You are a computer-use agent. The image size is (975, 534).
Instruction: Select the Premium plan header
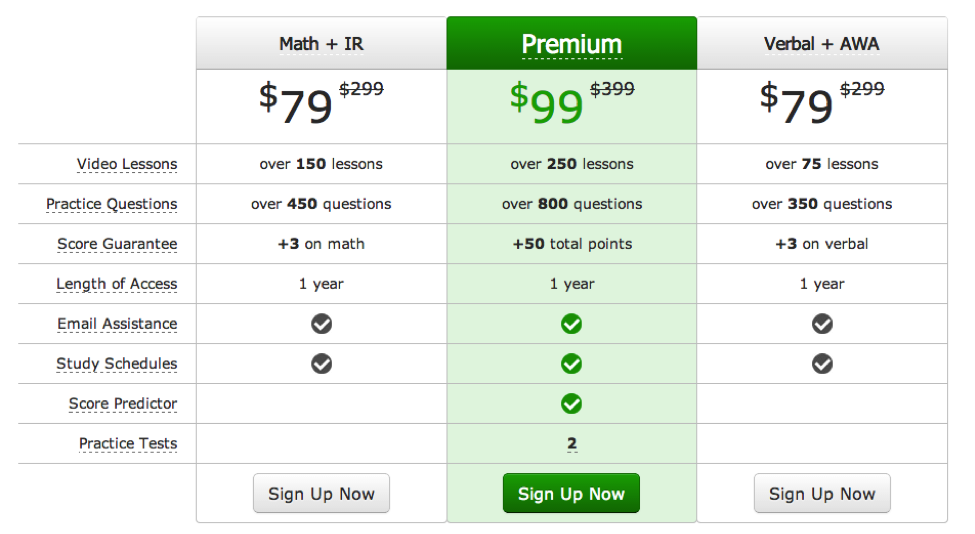(x=572, y=44)
